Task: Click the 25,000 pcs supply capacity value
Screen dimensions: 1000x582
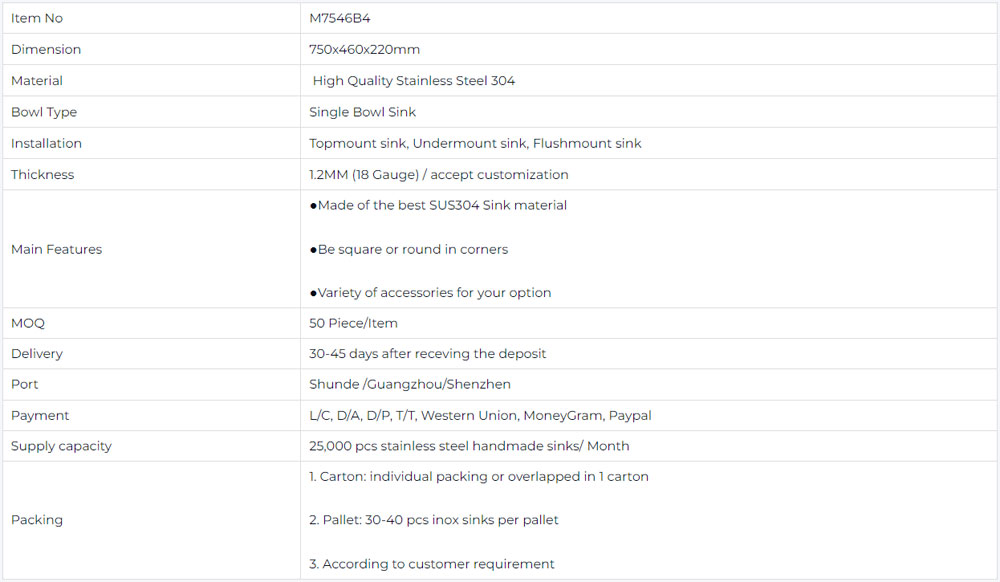Action: click(x=469, y=446)
